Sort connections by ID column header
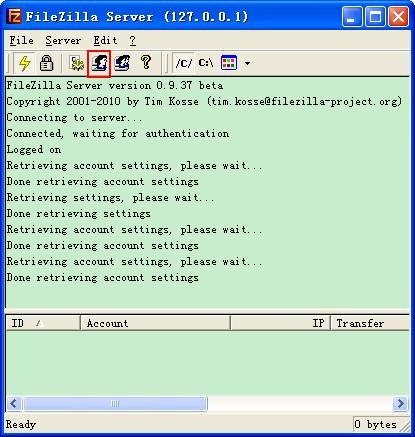Screen dimensions: 415x437 click(43, 323)
